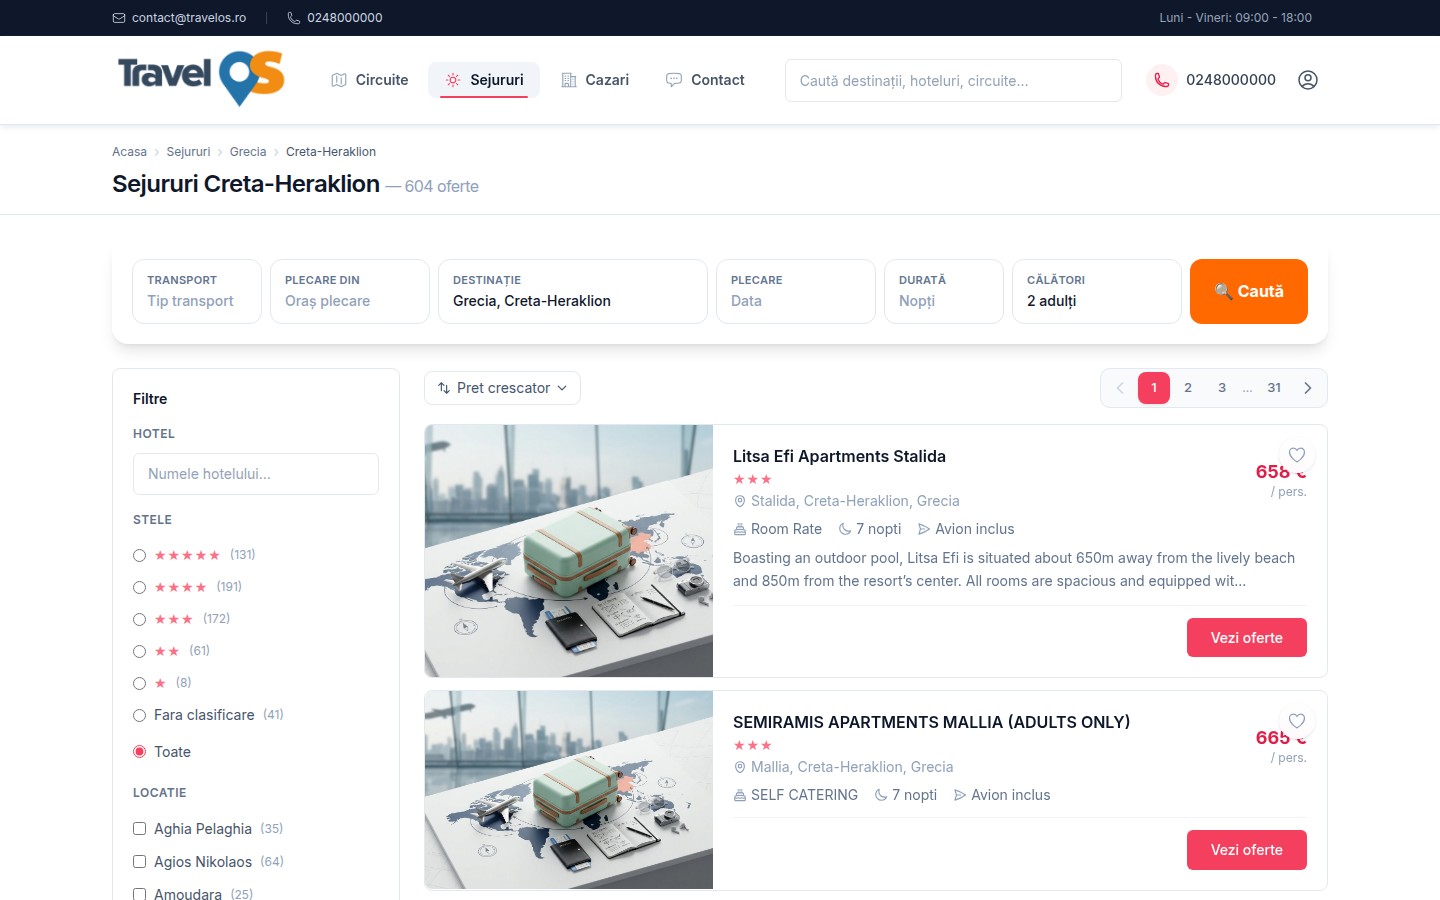Add Litsa Efi Apartments to favorites heart
Screen dimensions: 1440x900
point(1297,454)
